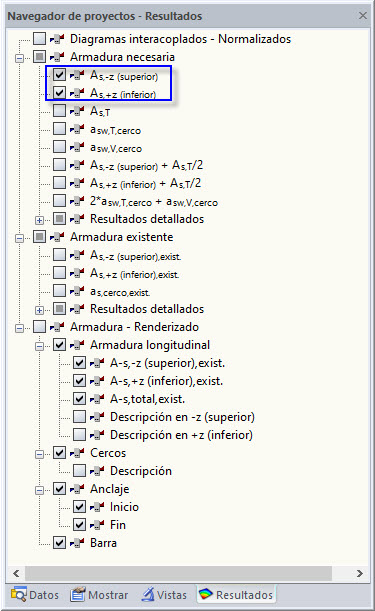Click icon next to Armadura - Renderizado
375x611 pixels.
(57, 327)
